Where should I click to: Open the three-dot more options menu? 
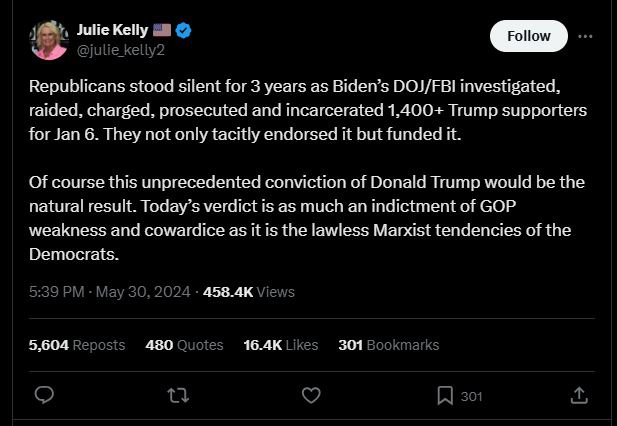point(585,36)
